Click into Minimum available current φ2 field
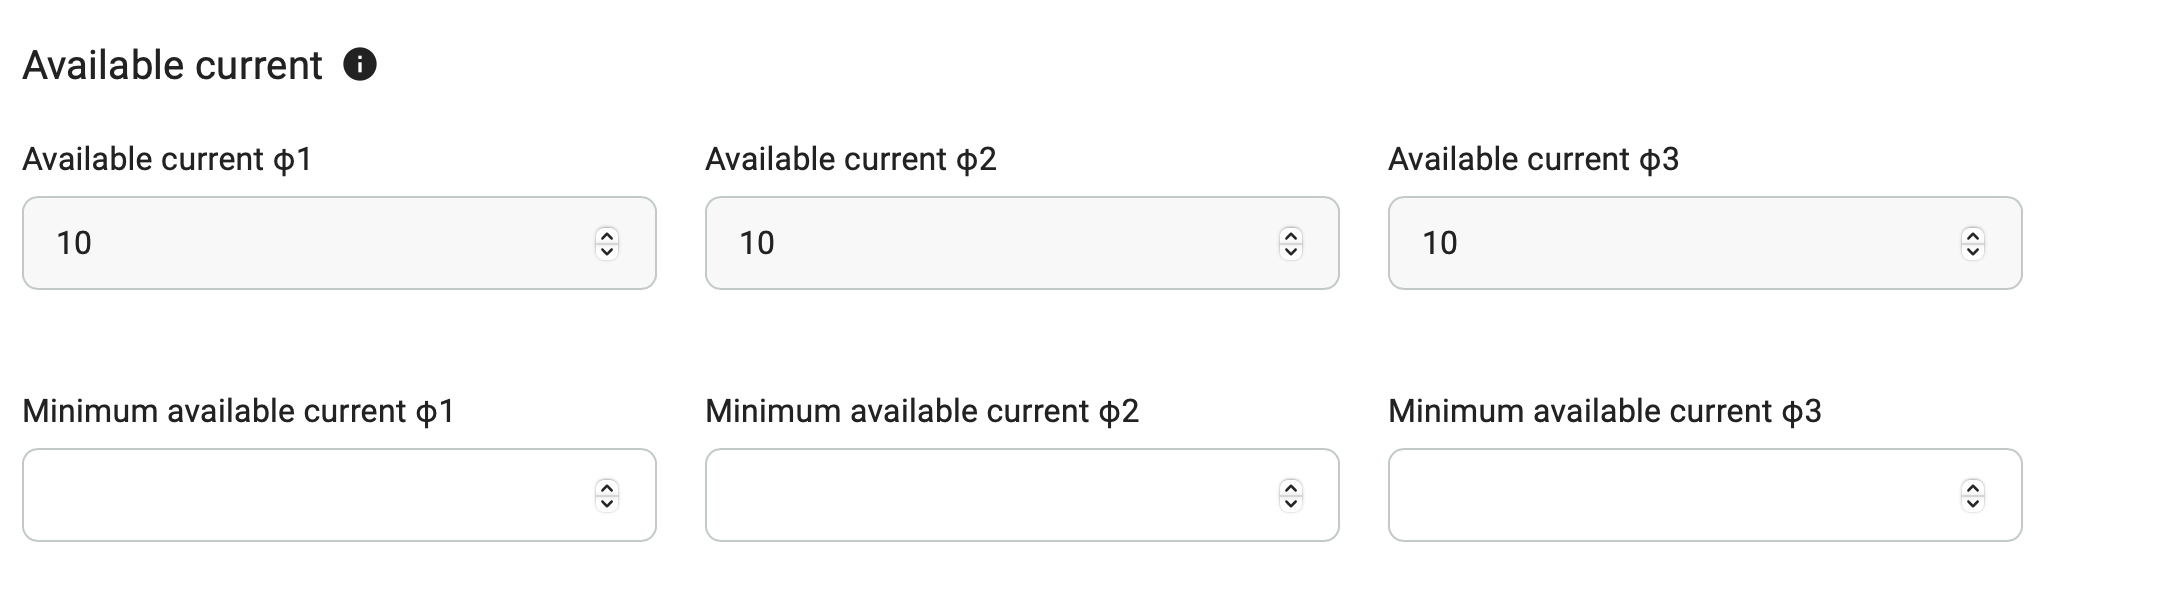 [x=1022, y=495]
